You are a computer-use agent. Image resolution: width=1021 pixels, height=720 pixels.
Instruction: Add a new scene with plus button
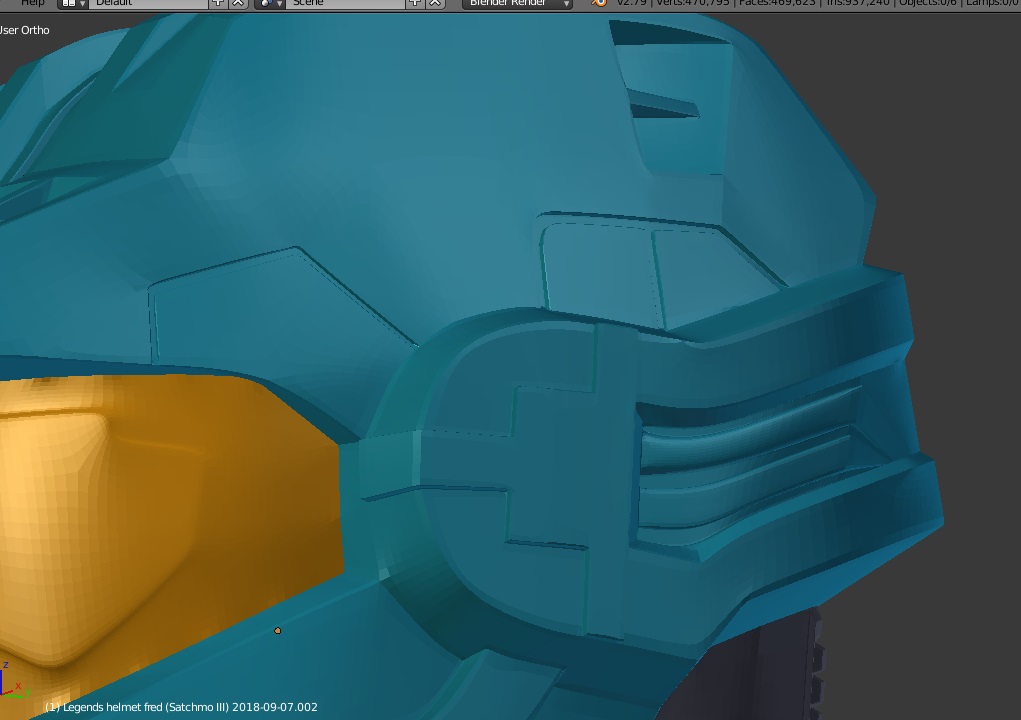(415, 3)
